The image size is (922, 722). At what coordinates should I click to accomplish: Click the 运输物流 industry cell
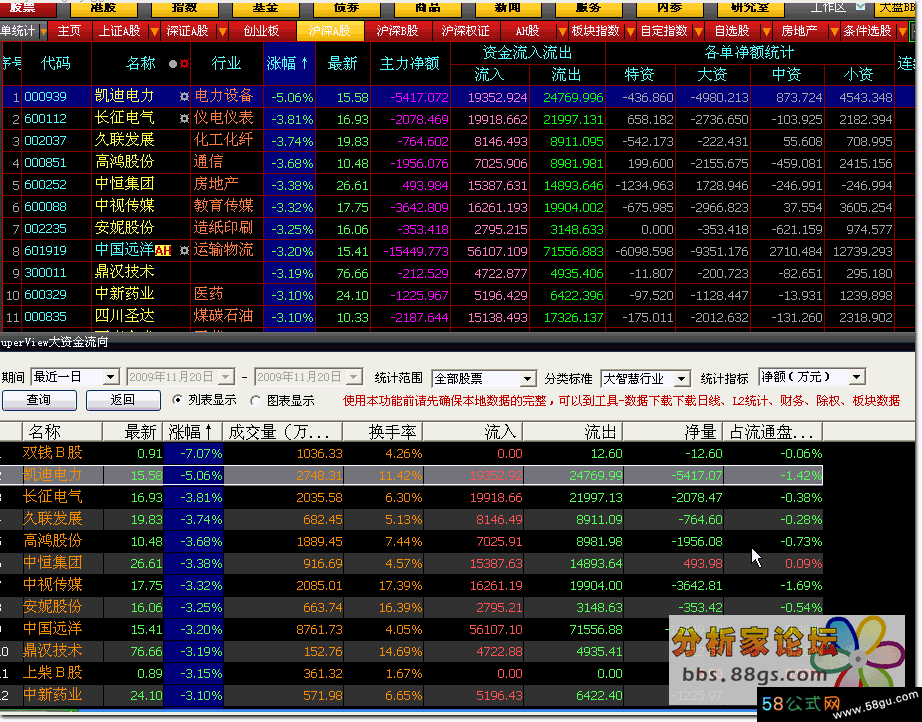click(x=223, y=250)
